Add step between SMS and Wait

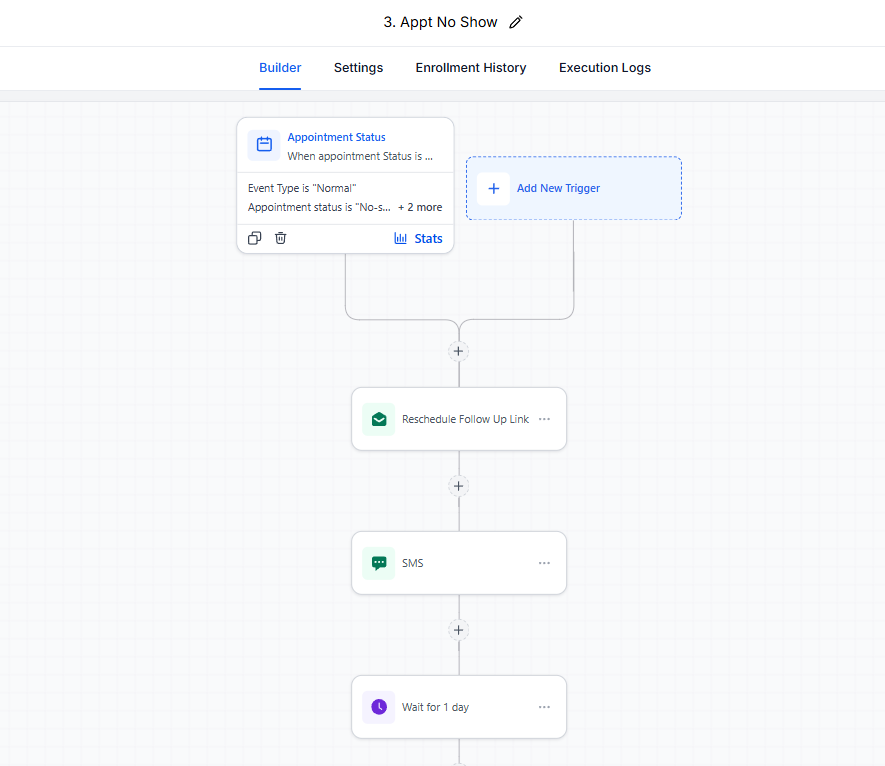(x=458, y=630)
